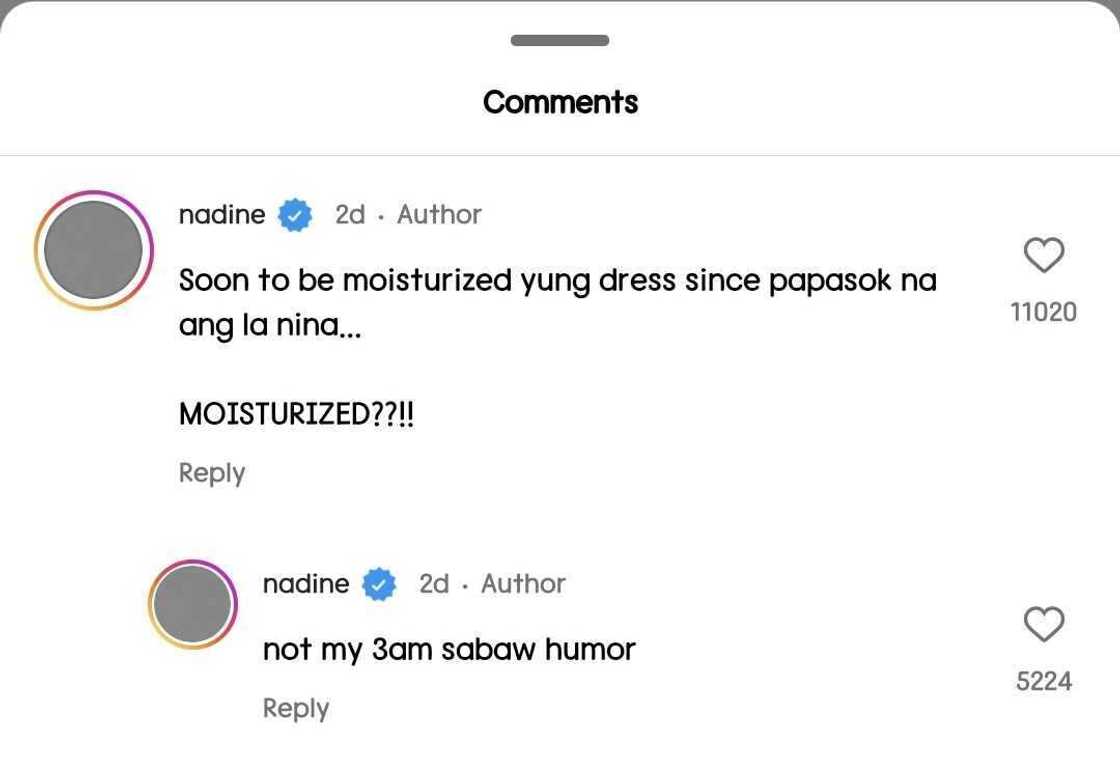Click verified badge on the top comment
The height and width of the screenshot is (774, 1120).
tap(294, 215)
